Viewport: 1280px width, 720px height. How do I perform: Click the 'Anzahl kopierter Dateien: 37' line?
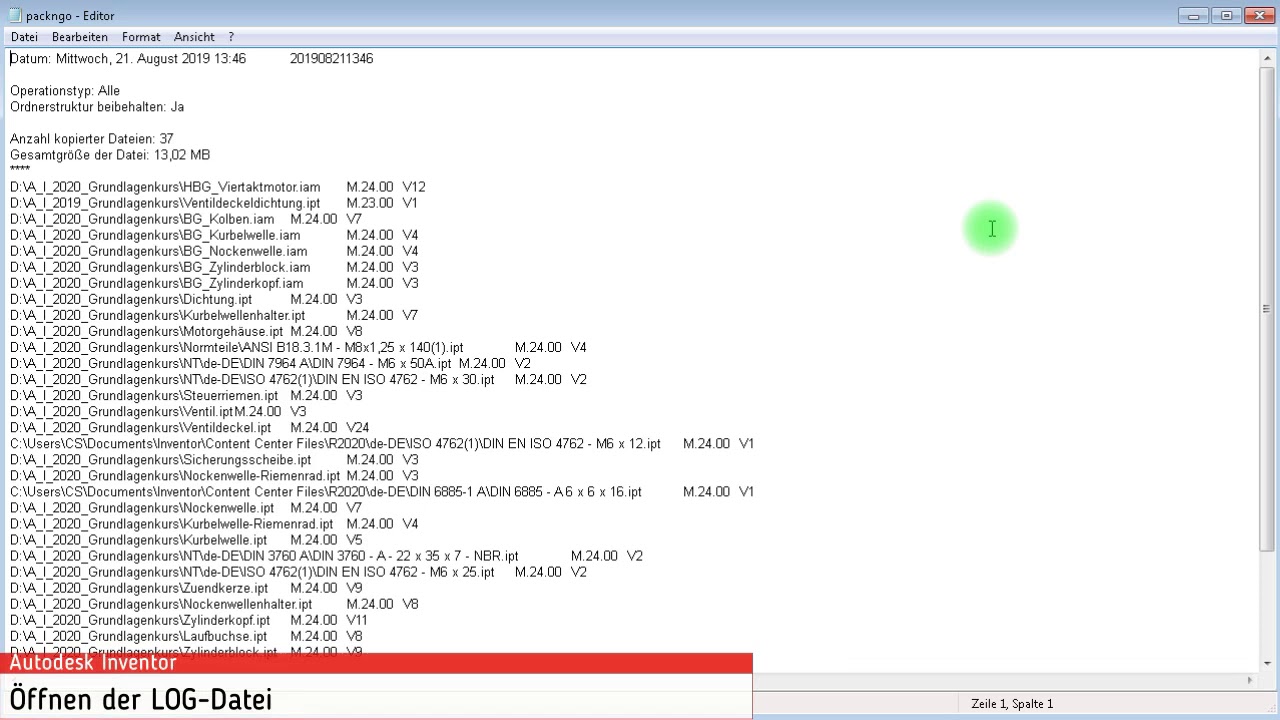(x=92, y=139)
